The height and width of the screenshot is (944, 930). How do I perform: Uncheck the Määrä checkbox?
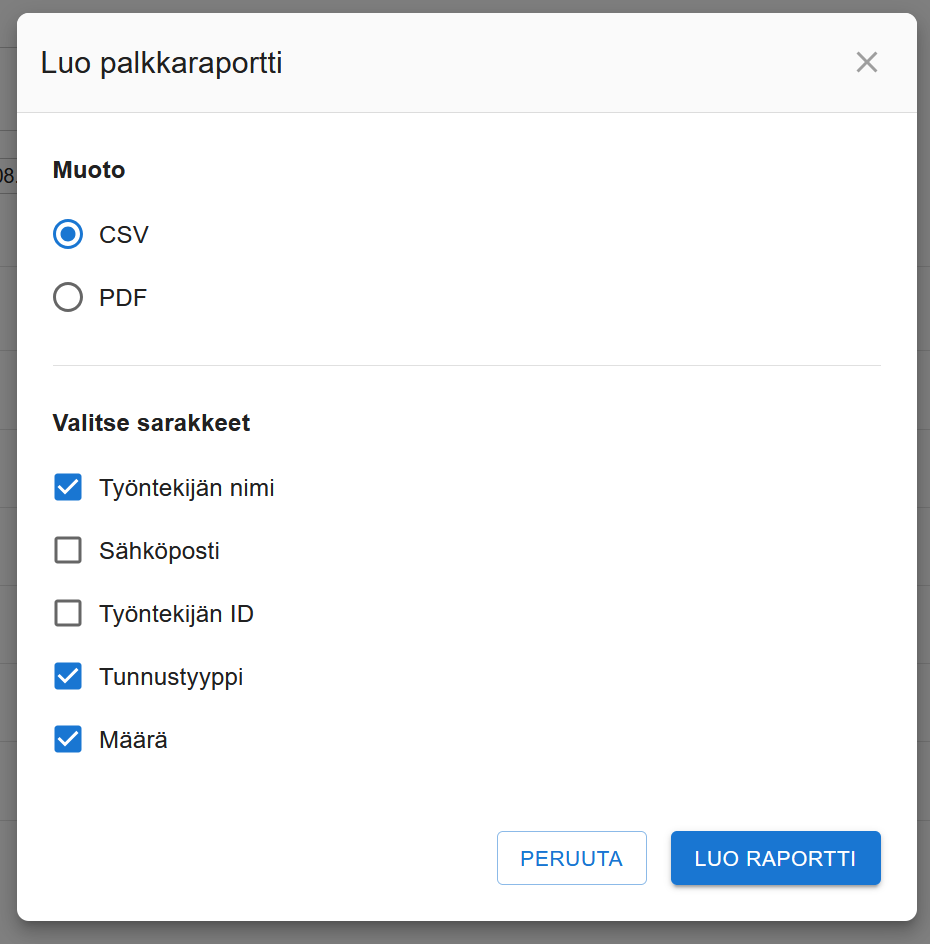[x=67, y=739]
